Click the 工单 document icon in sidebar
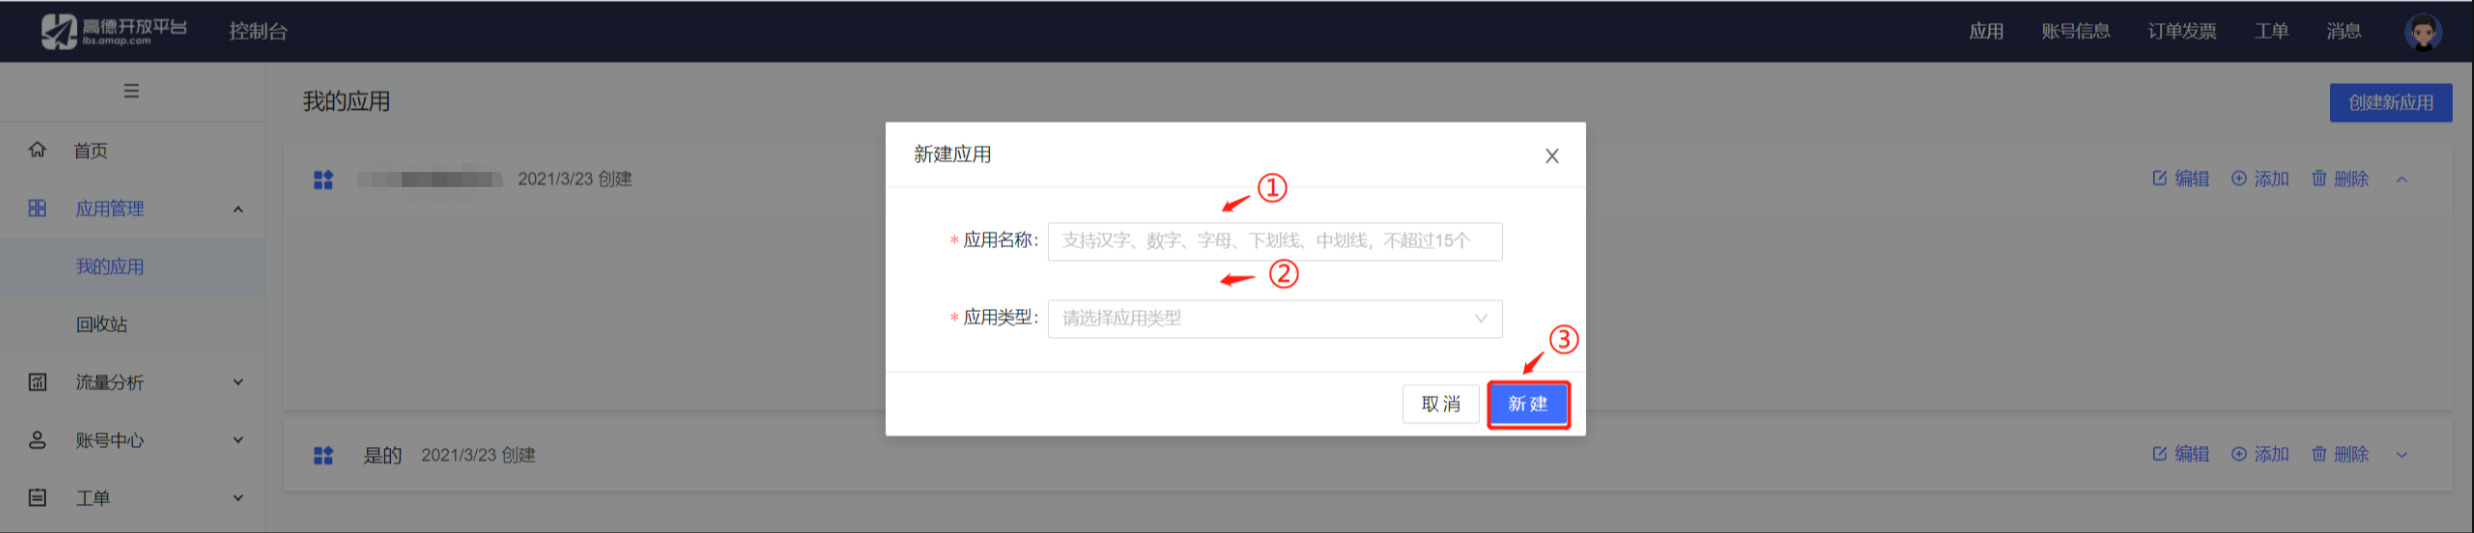 37,498
